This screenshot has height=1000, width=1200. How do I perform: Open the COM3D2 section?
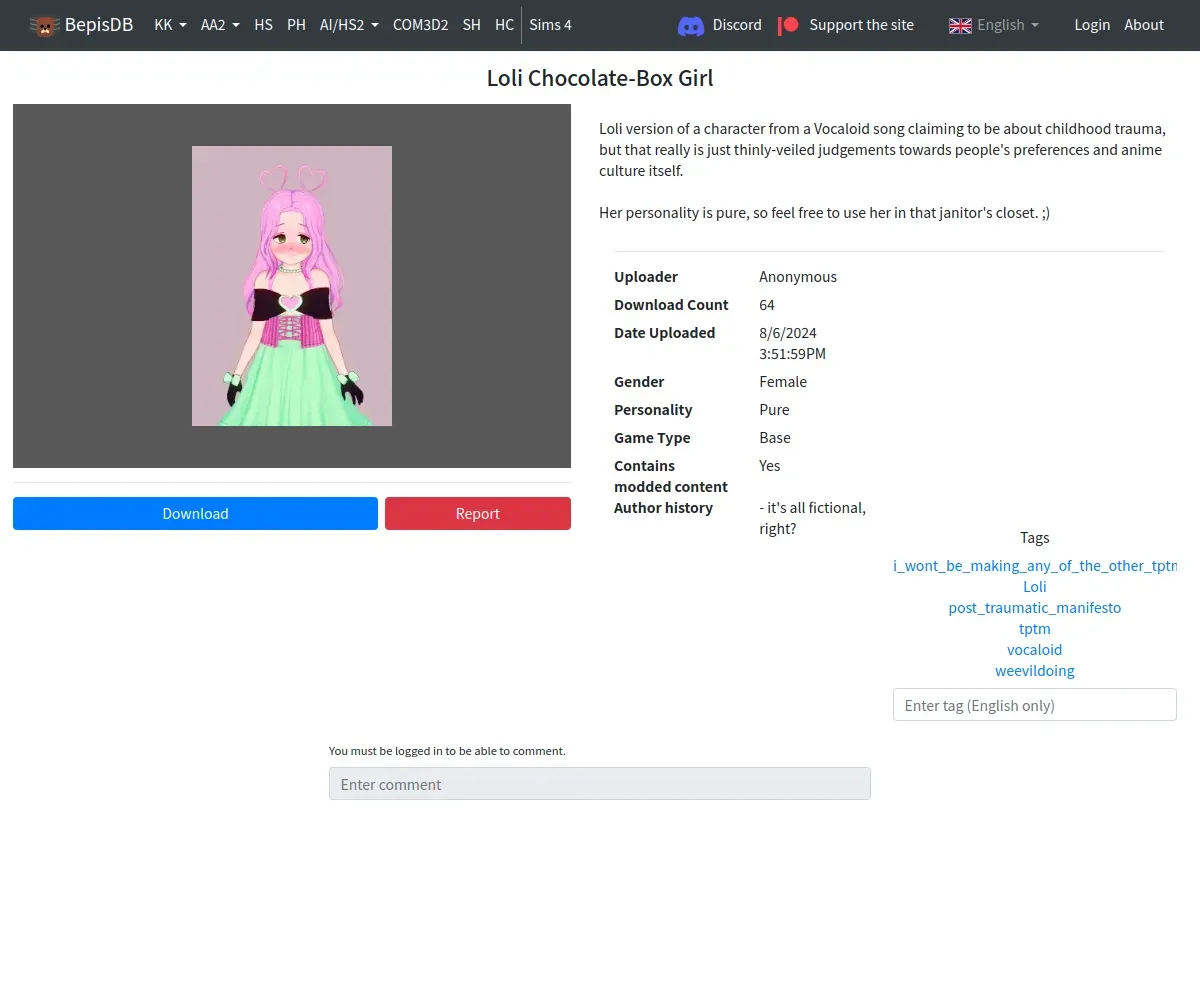pyautogui.click(x=420, y=25)
